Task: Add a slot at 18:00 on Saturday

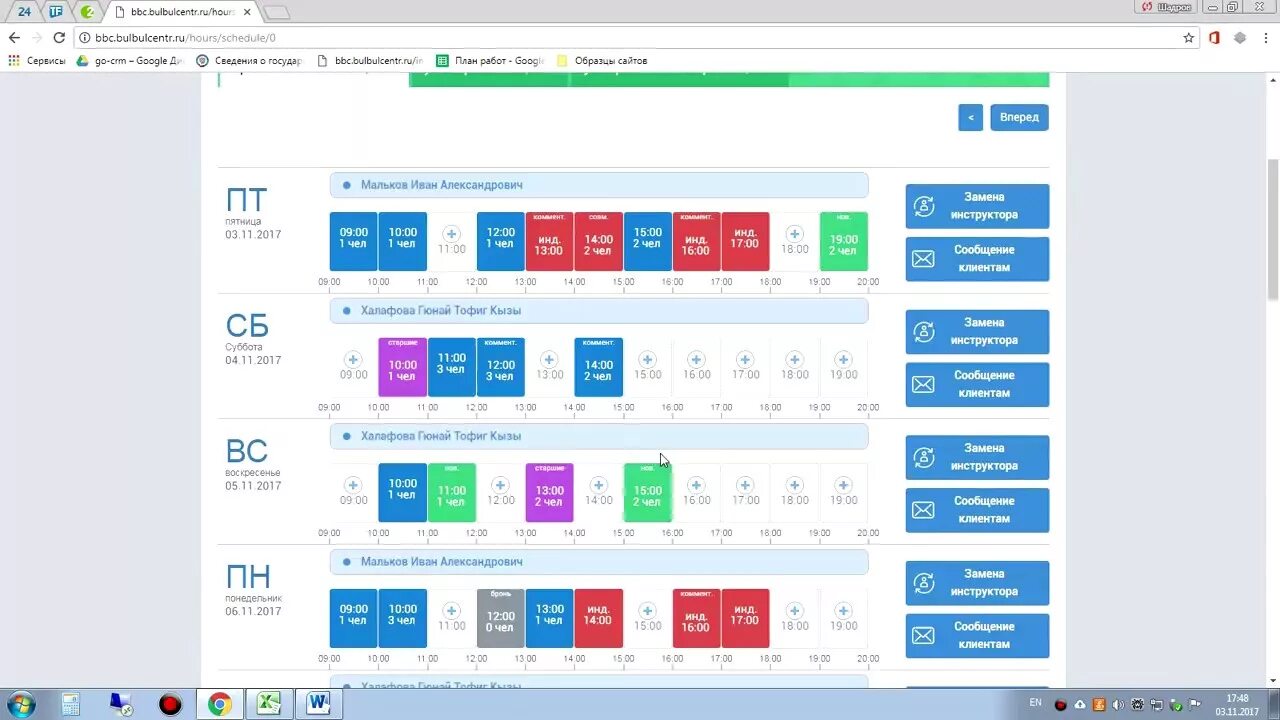Action: [794, 359]
